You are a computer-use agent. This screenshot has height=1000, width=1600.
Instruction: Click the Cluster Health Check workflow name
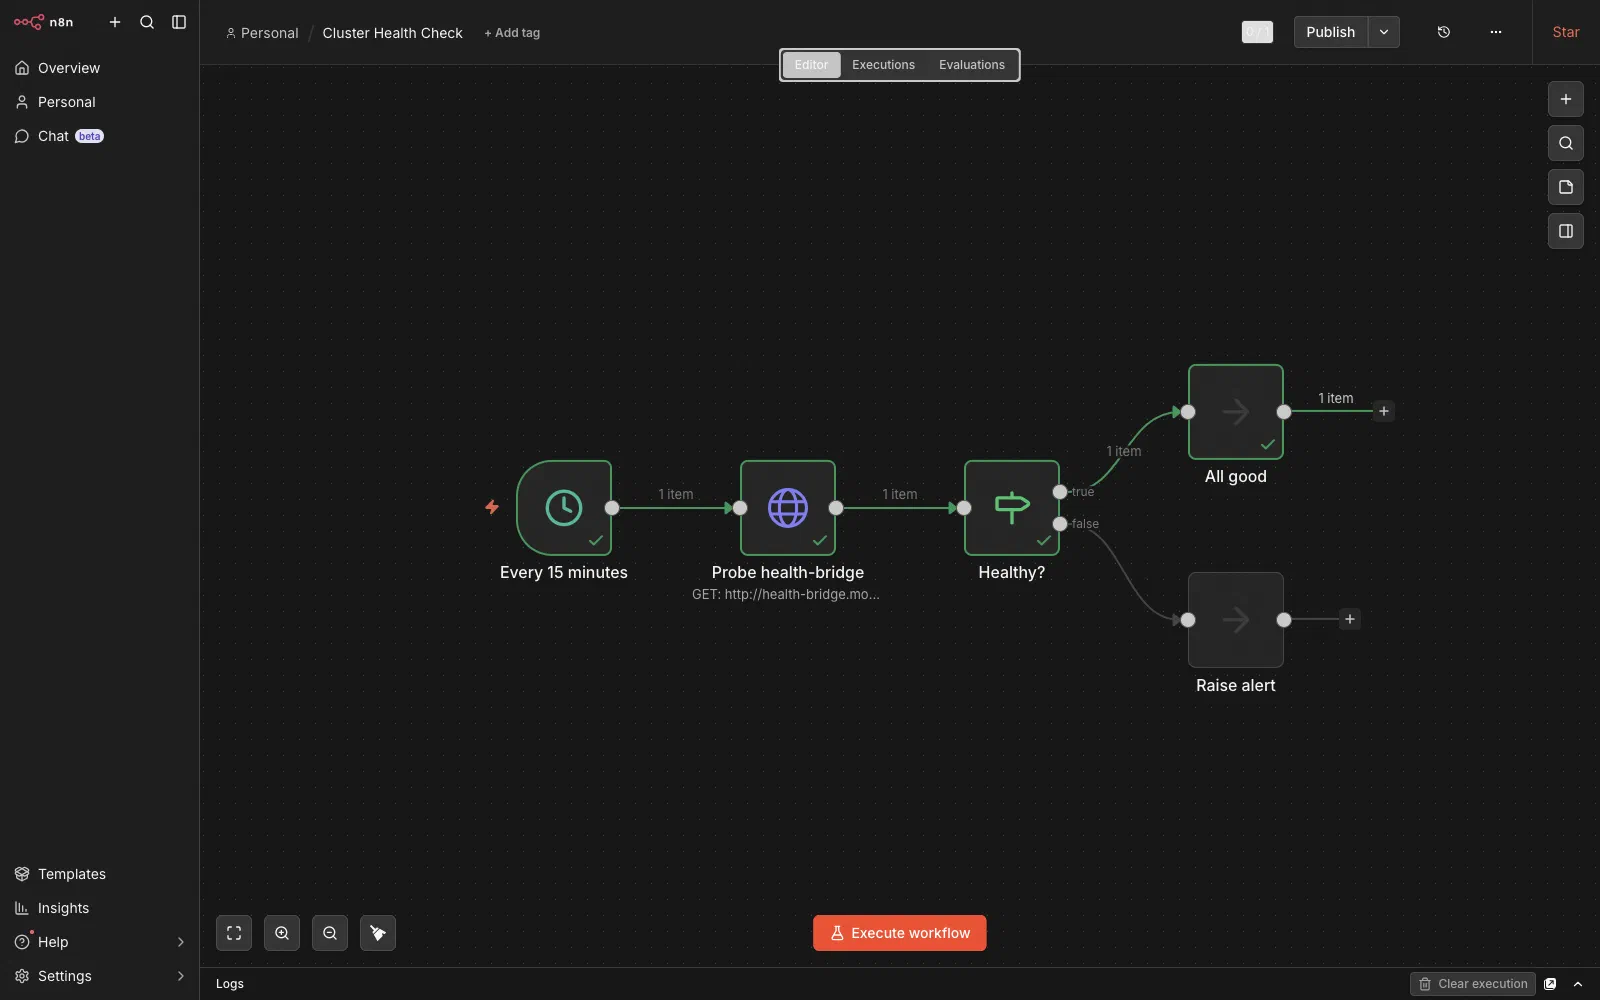(392, 33)
